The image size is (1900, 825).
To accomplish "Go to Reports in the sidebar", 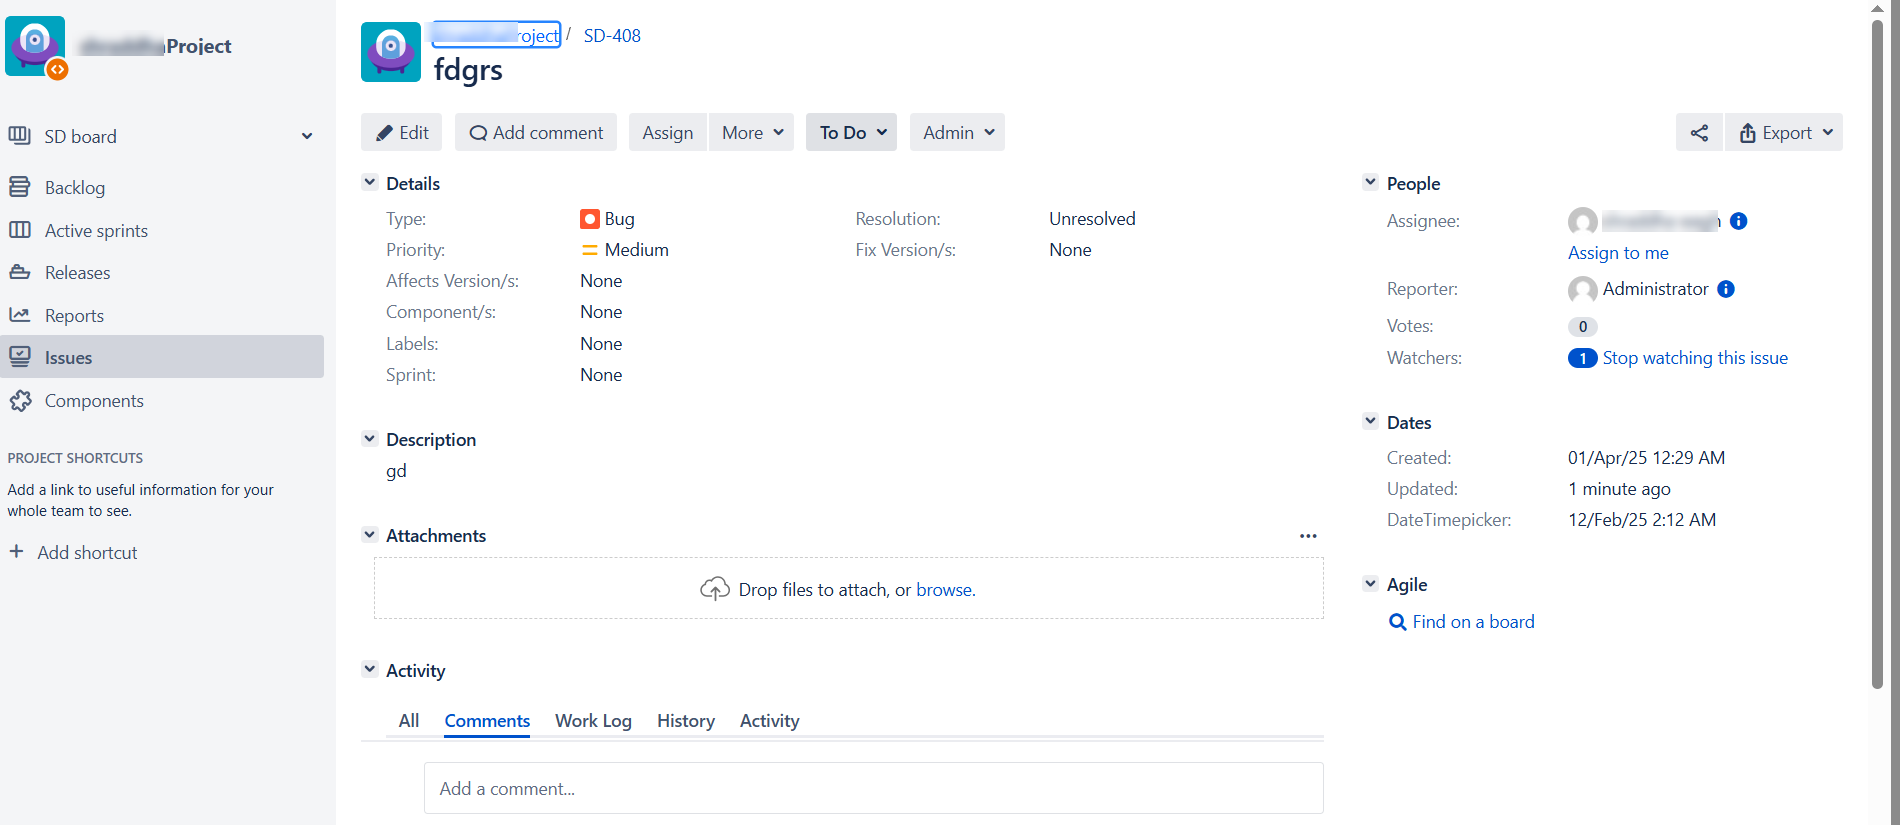I will 74,316.
